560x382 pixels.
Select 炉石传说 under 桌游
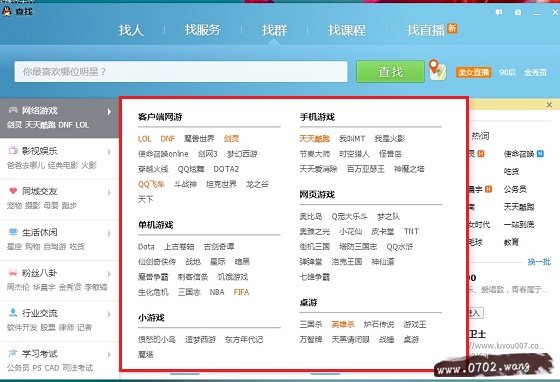[x=379, y=324]
